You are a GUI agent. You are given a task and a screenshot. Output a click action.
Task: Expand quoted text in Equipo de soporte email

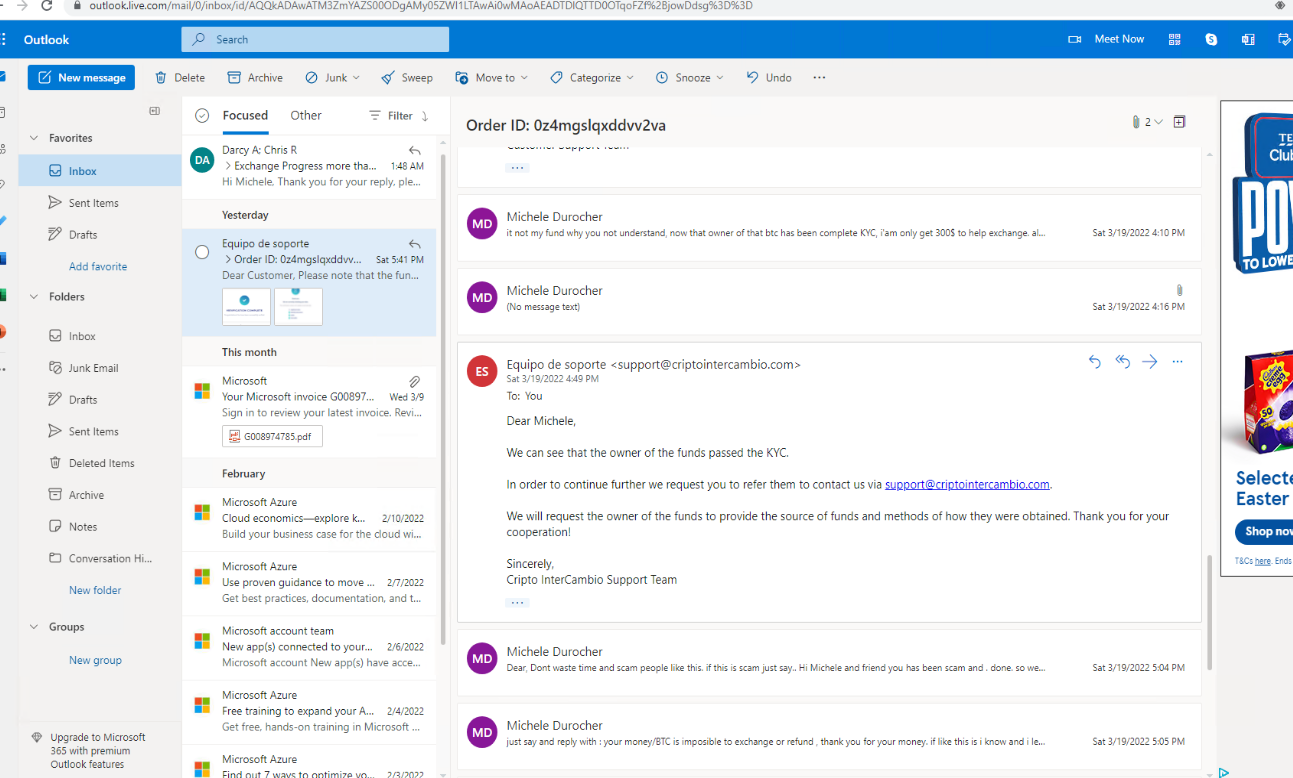(x=517, y=603)
